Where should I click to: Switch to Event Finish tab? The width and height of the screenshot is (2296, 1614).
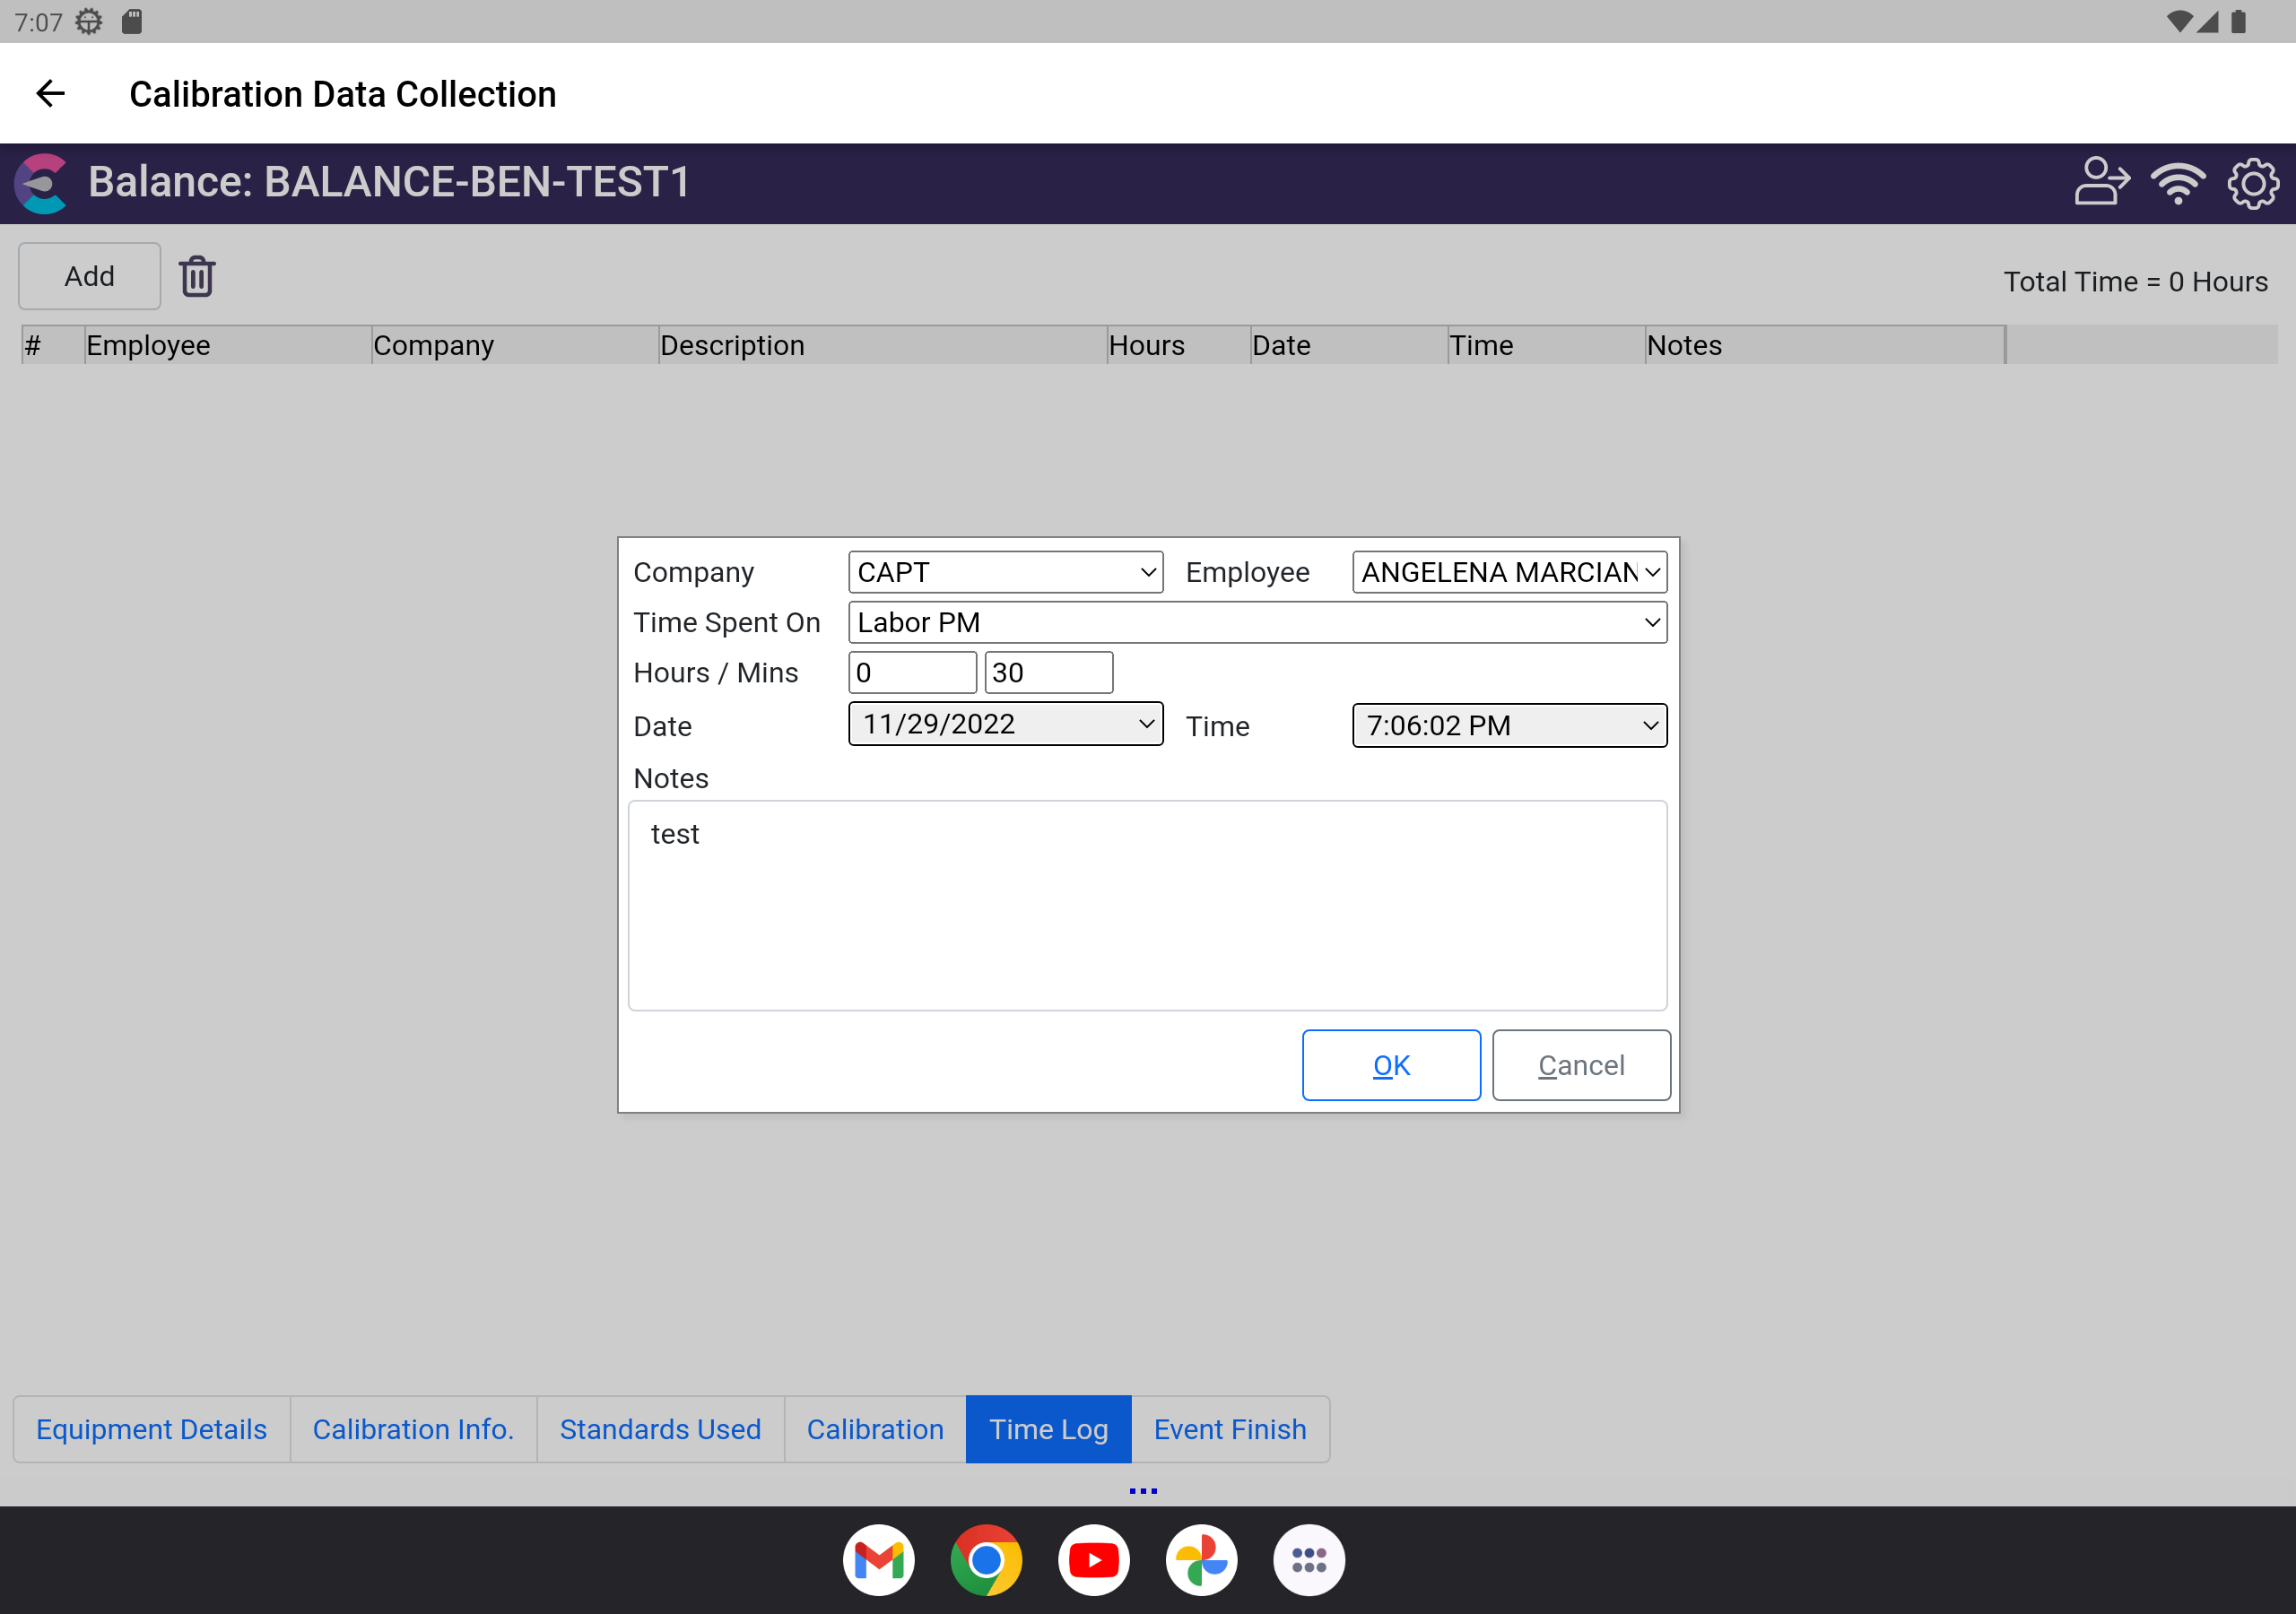(x=1229, y=1429)
